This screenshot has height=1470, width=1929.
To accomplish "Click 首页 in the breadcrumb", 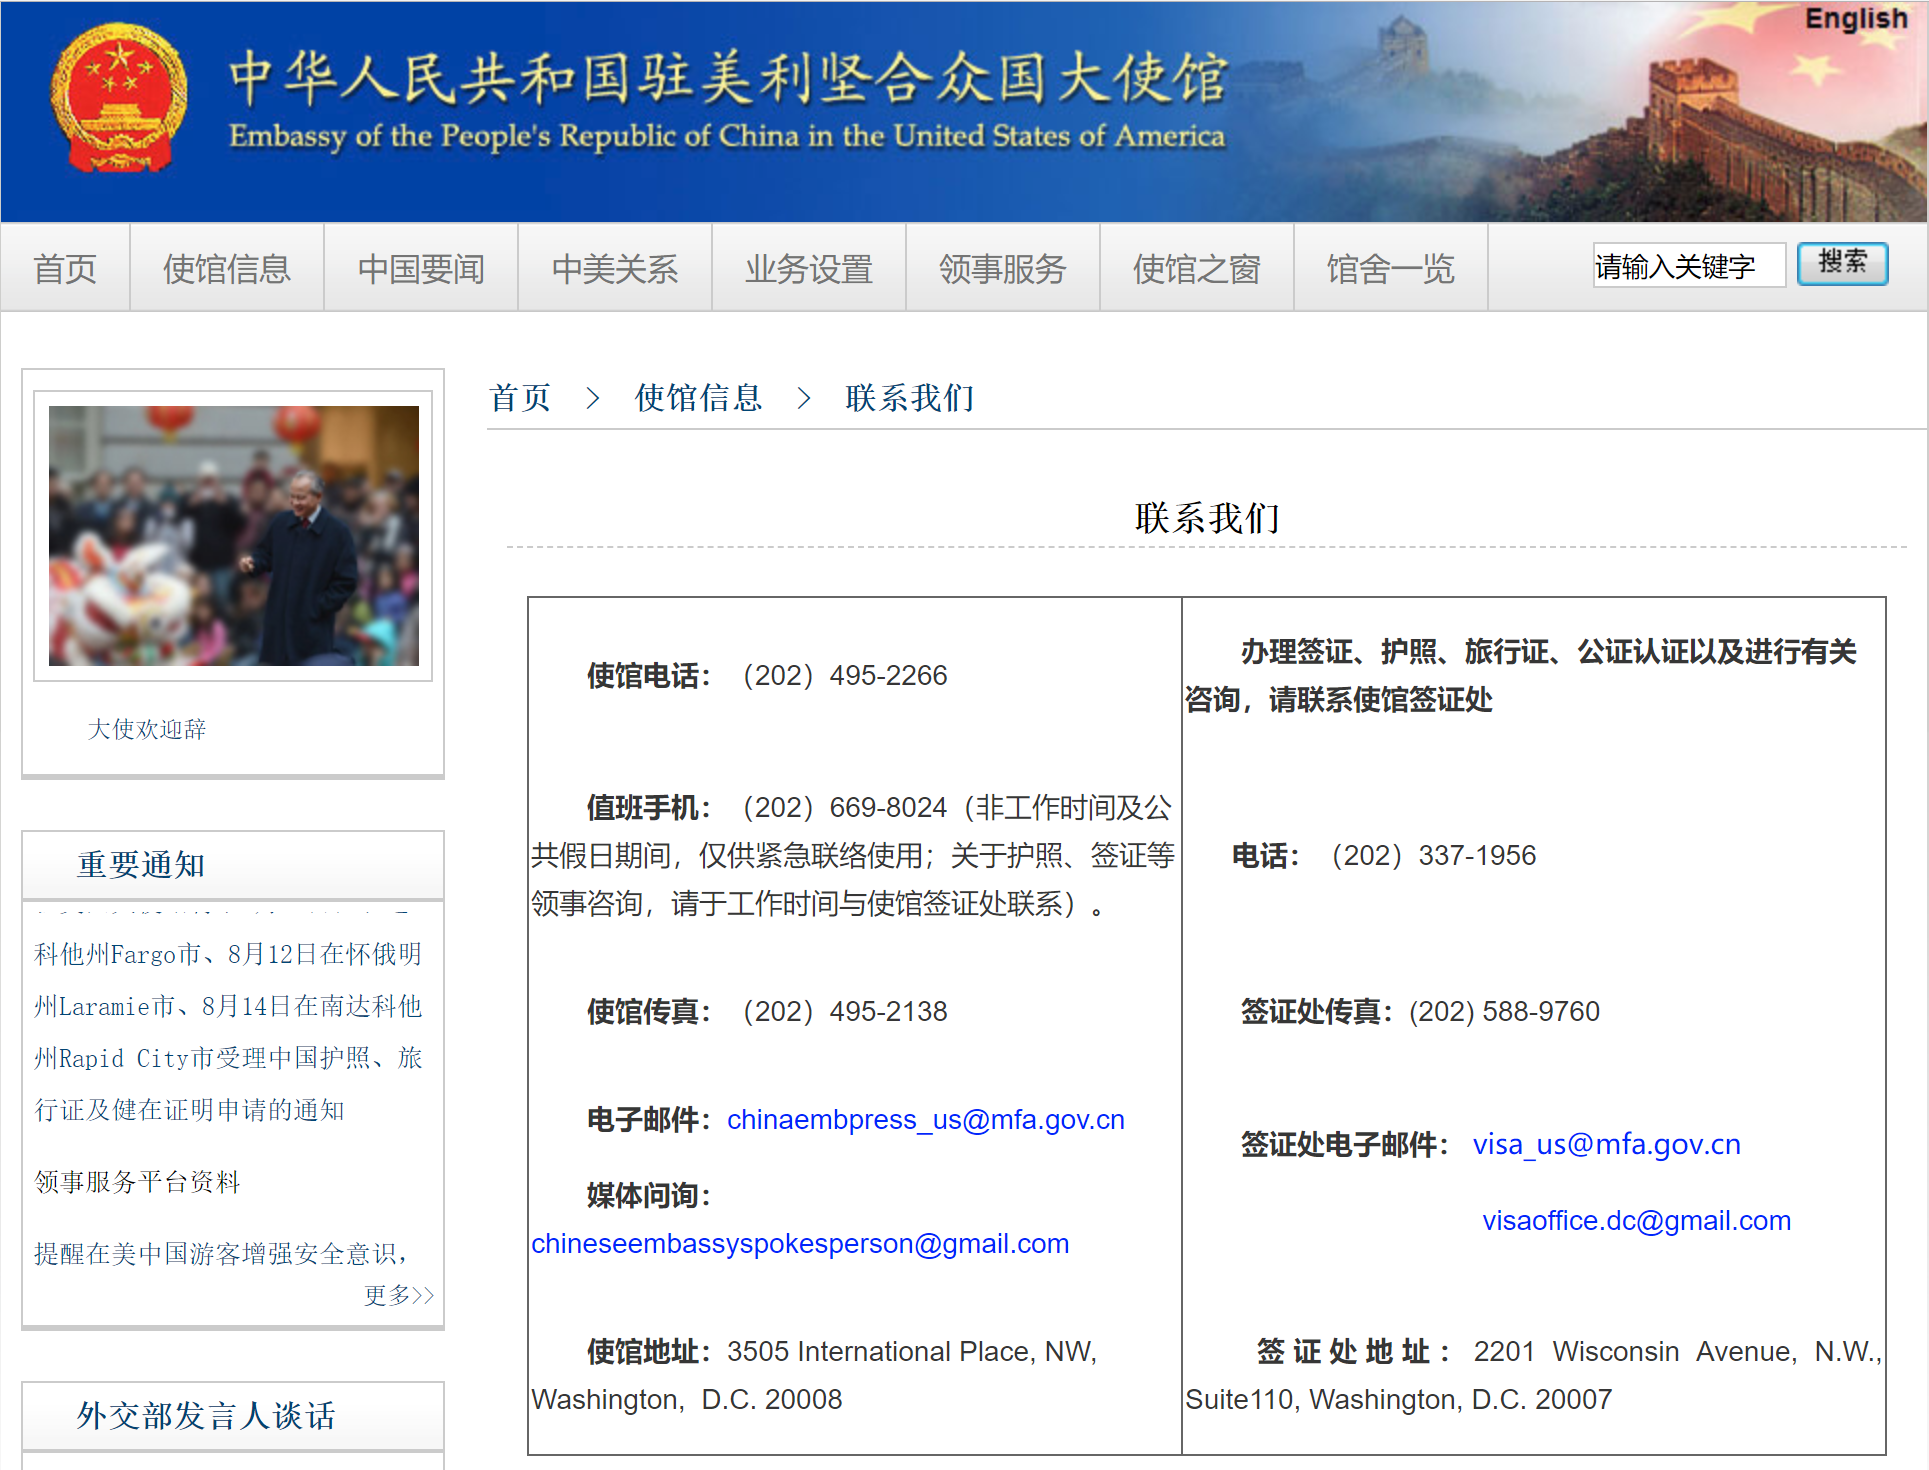I will click(x=520, y=398).
